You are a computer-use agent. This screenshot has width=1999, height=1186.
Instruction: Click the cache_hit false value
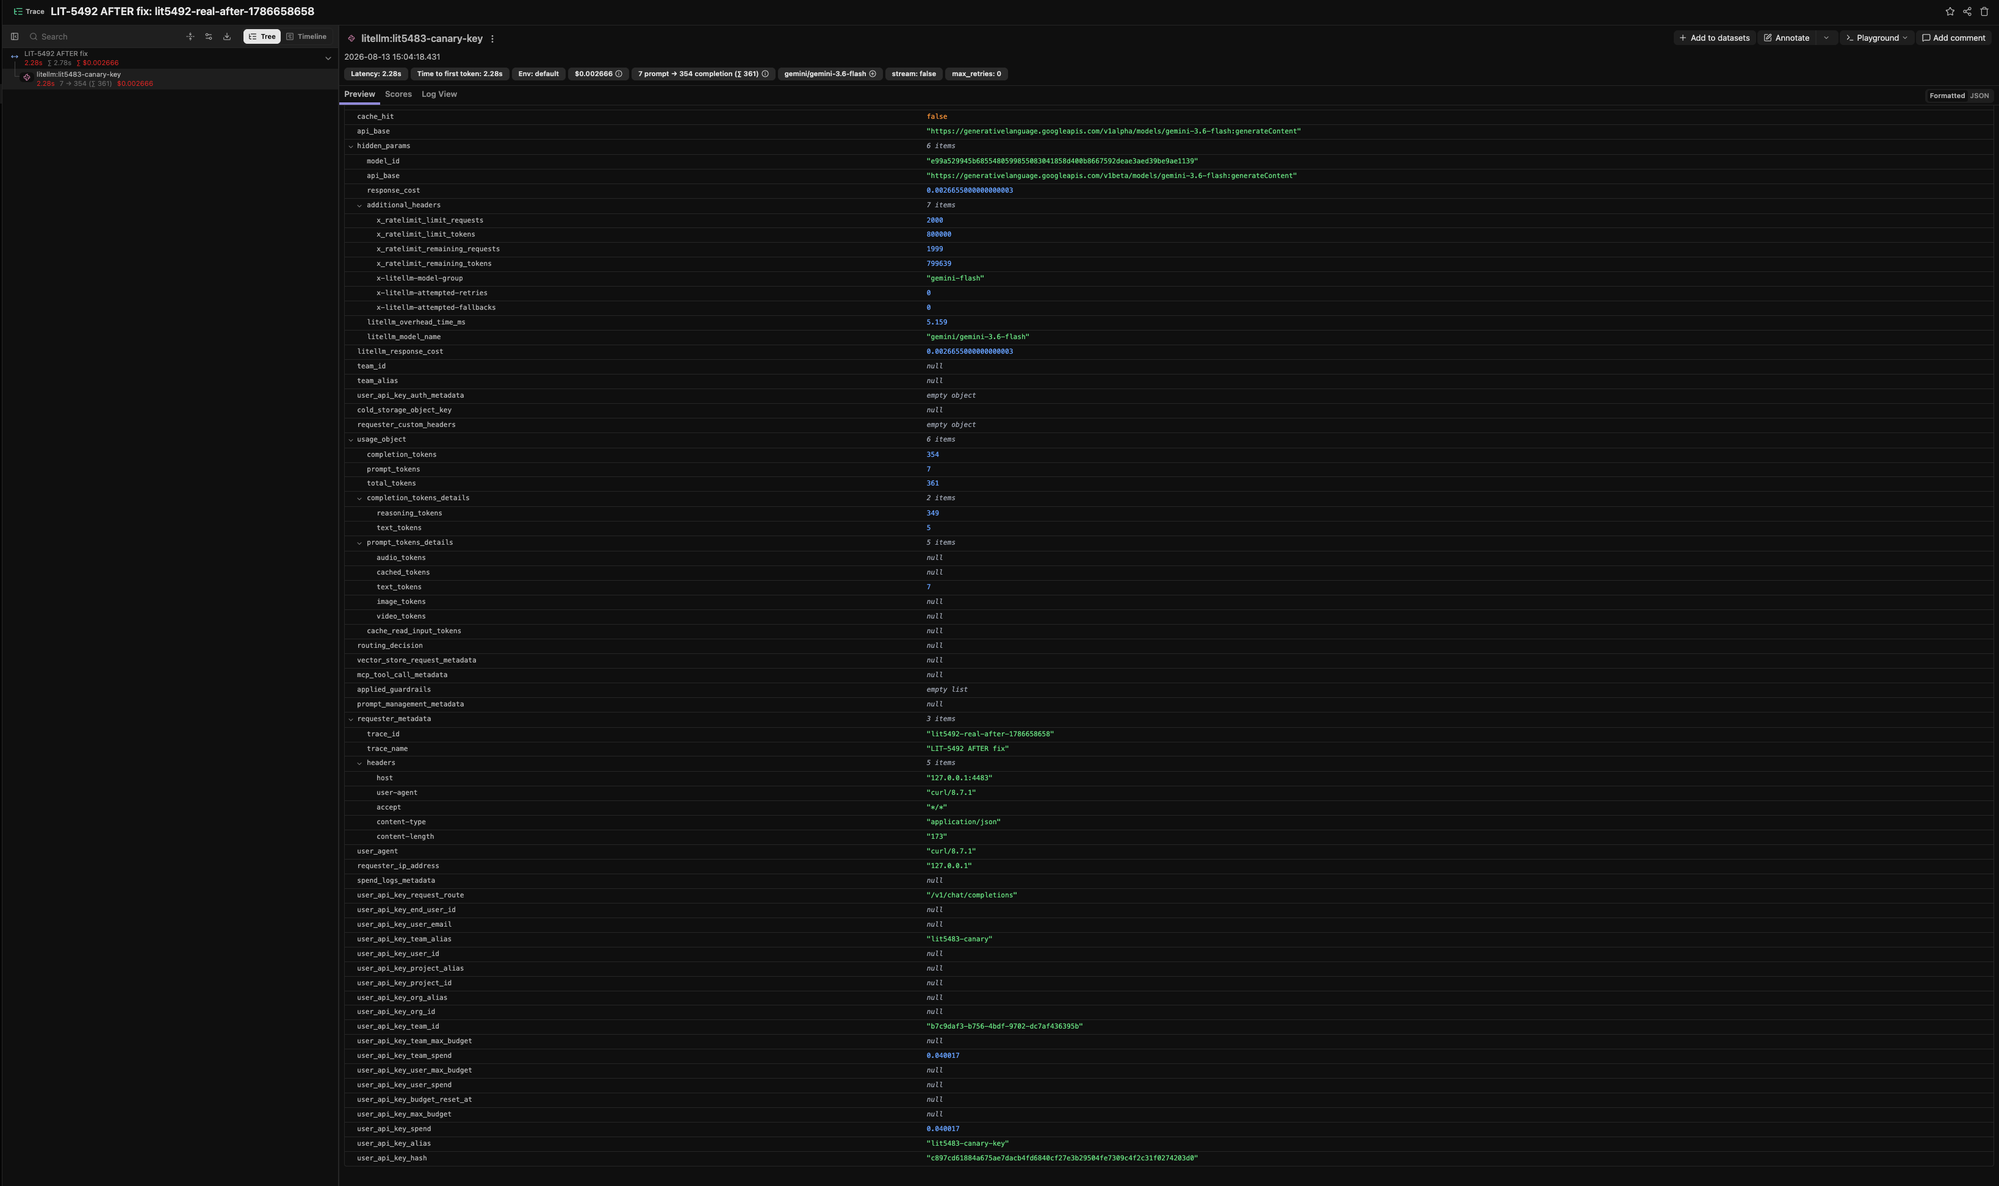[x=936, y=117]
